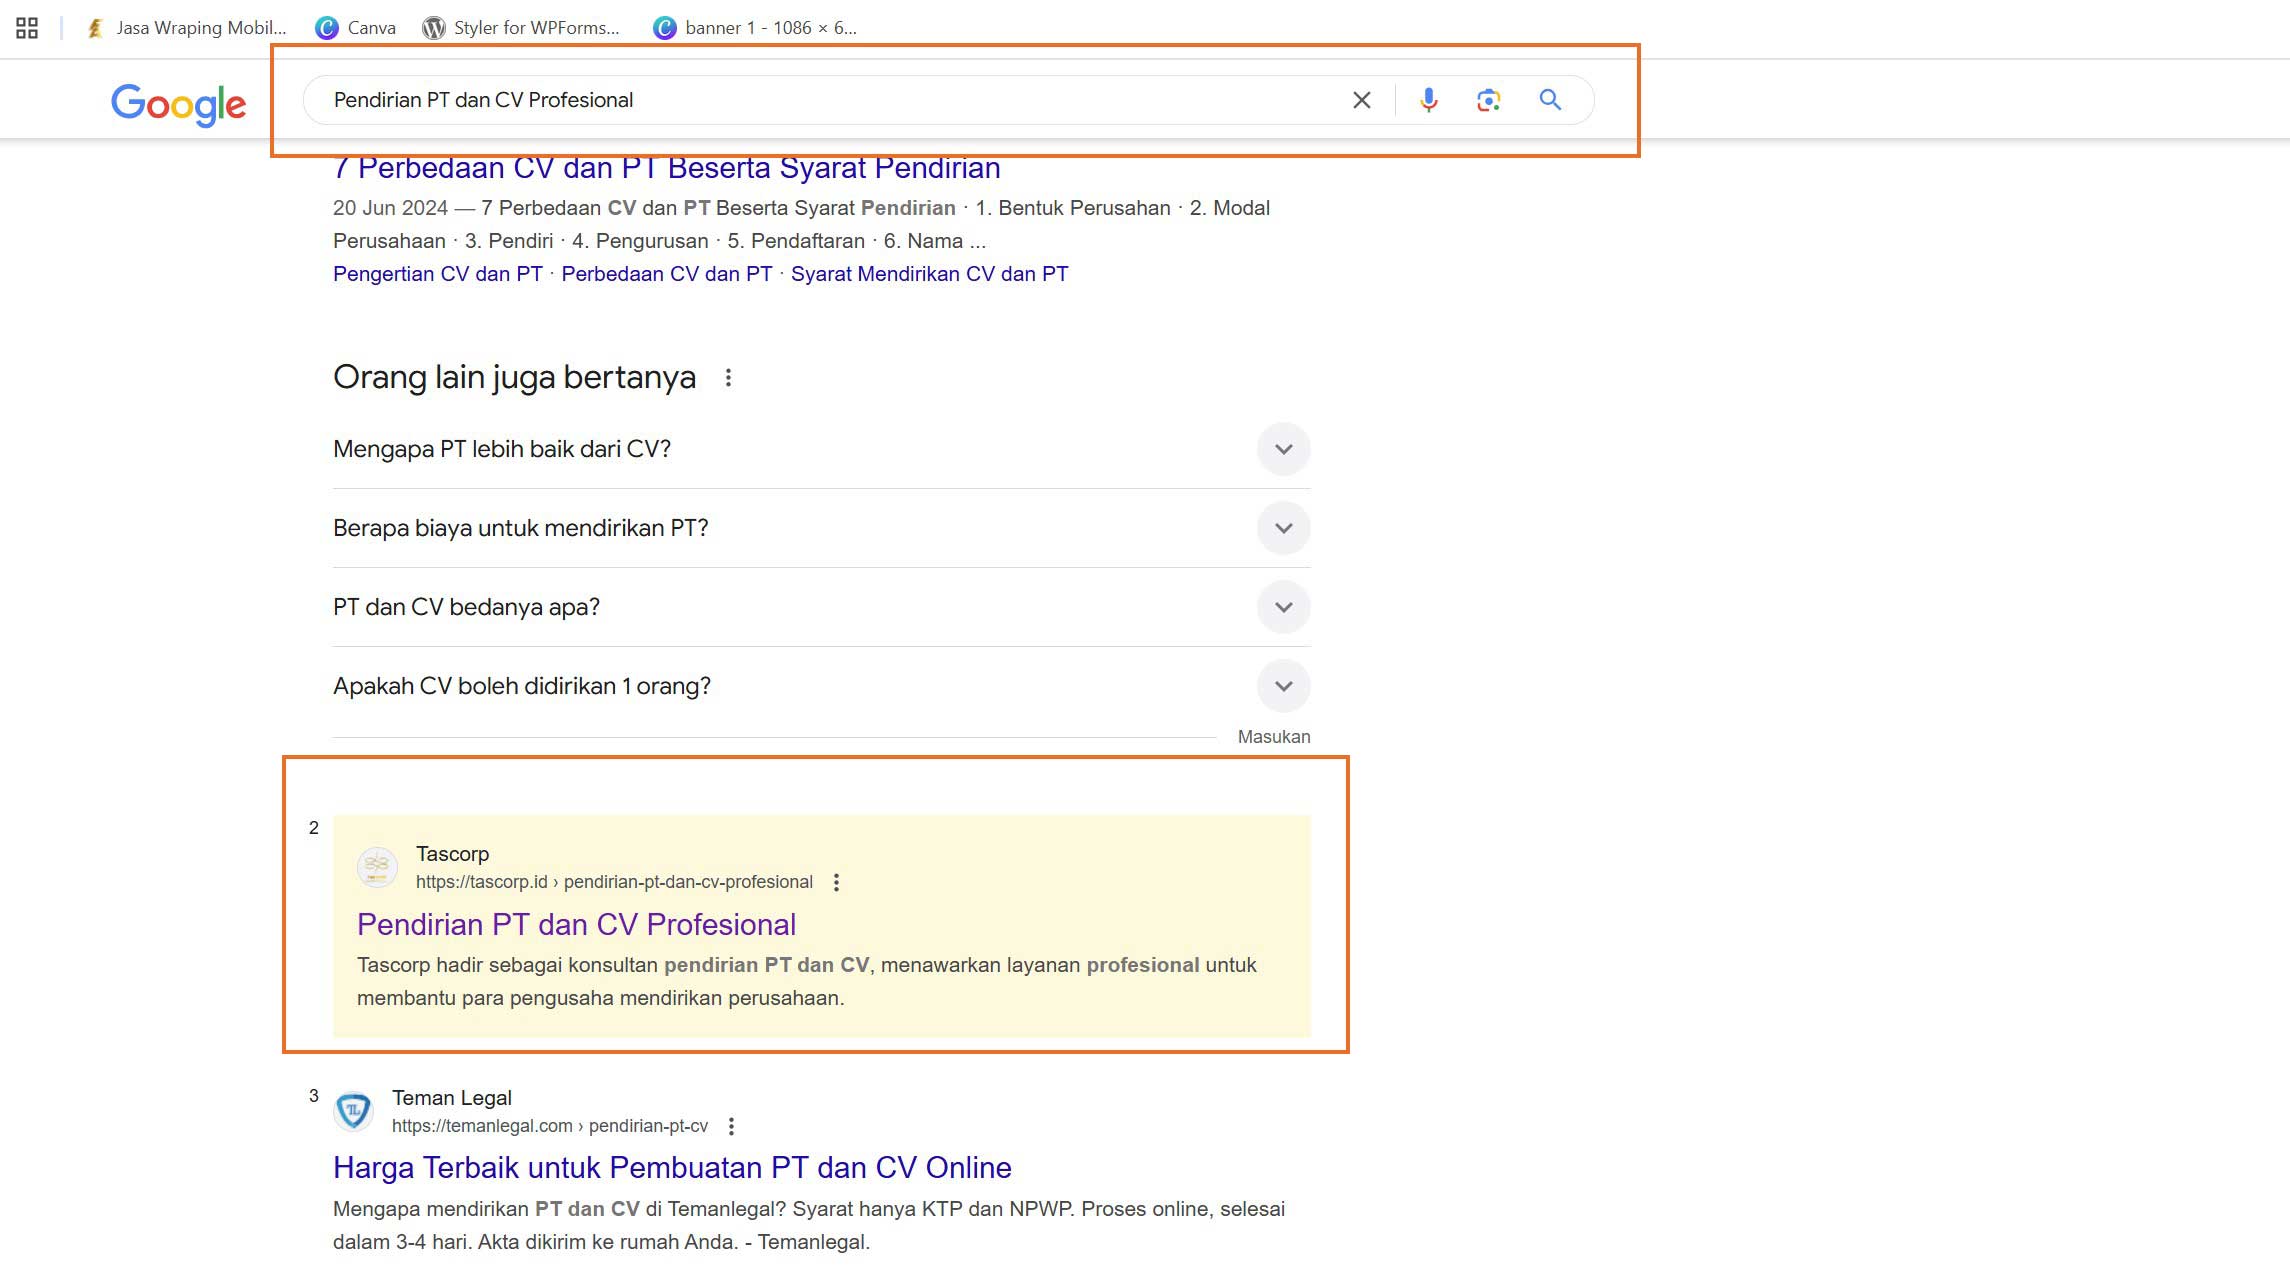
Task: Click the Teman Legal description snippet
Action: [809, 1226]
